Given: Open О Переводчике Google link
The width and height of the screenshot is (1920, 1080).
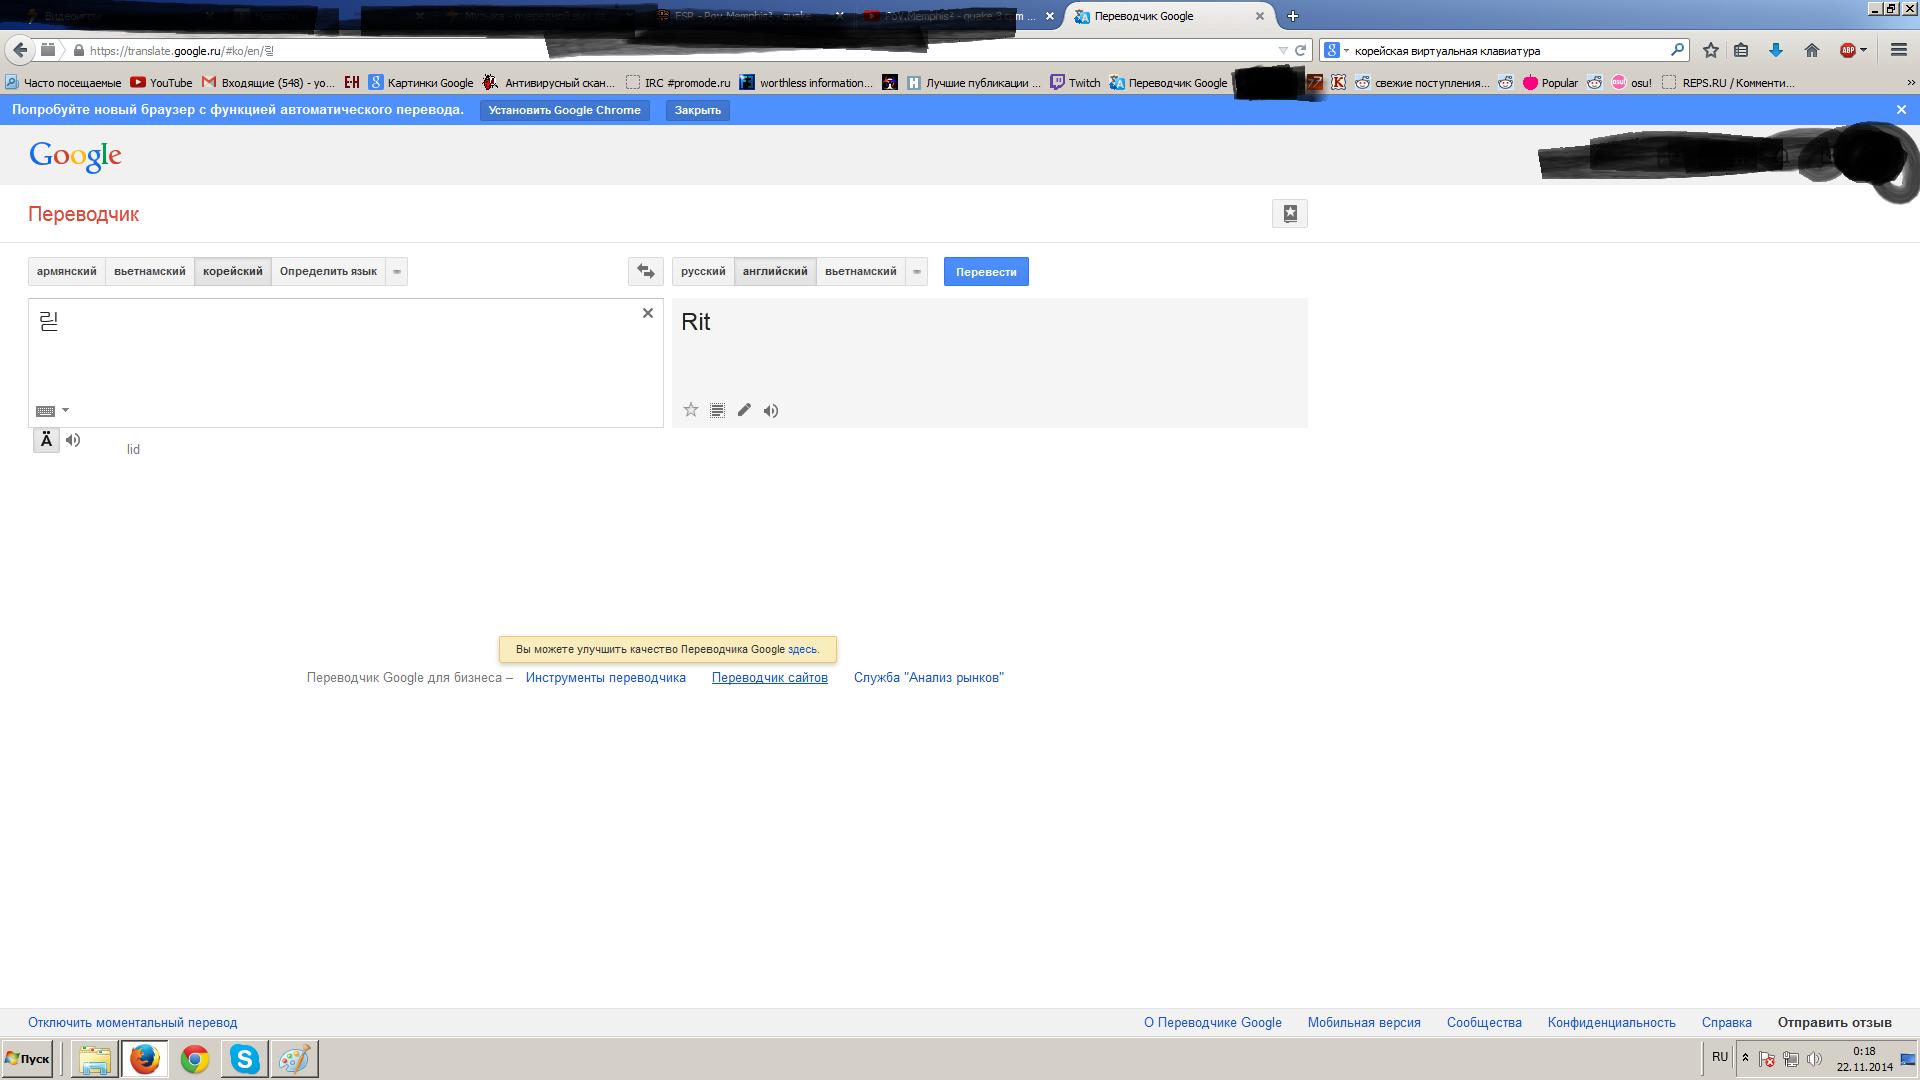Looking at the screenshot, I should click(1213, 1022).
